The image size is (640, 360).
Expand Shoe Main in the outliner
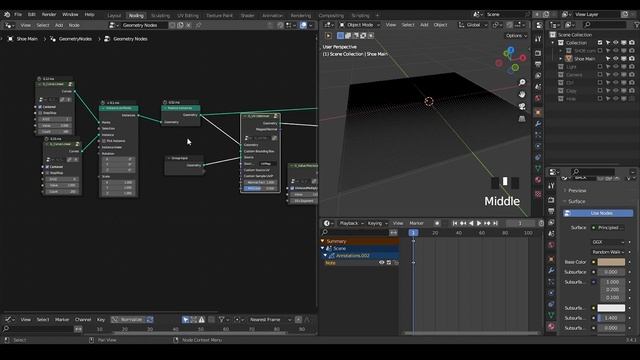point(561,59)
